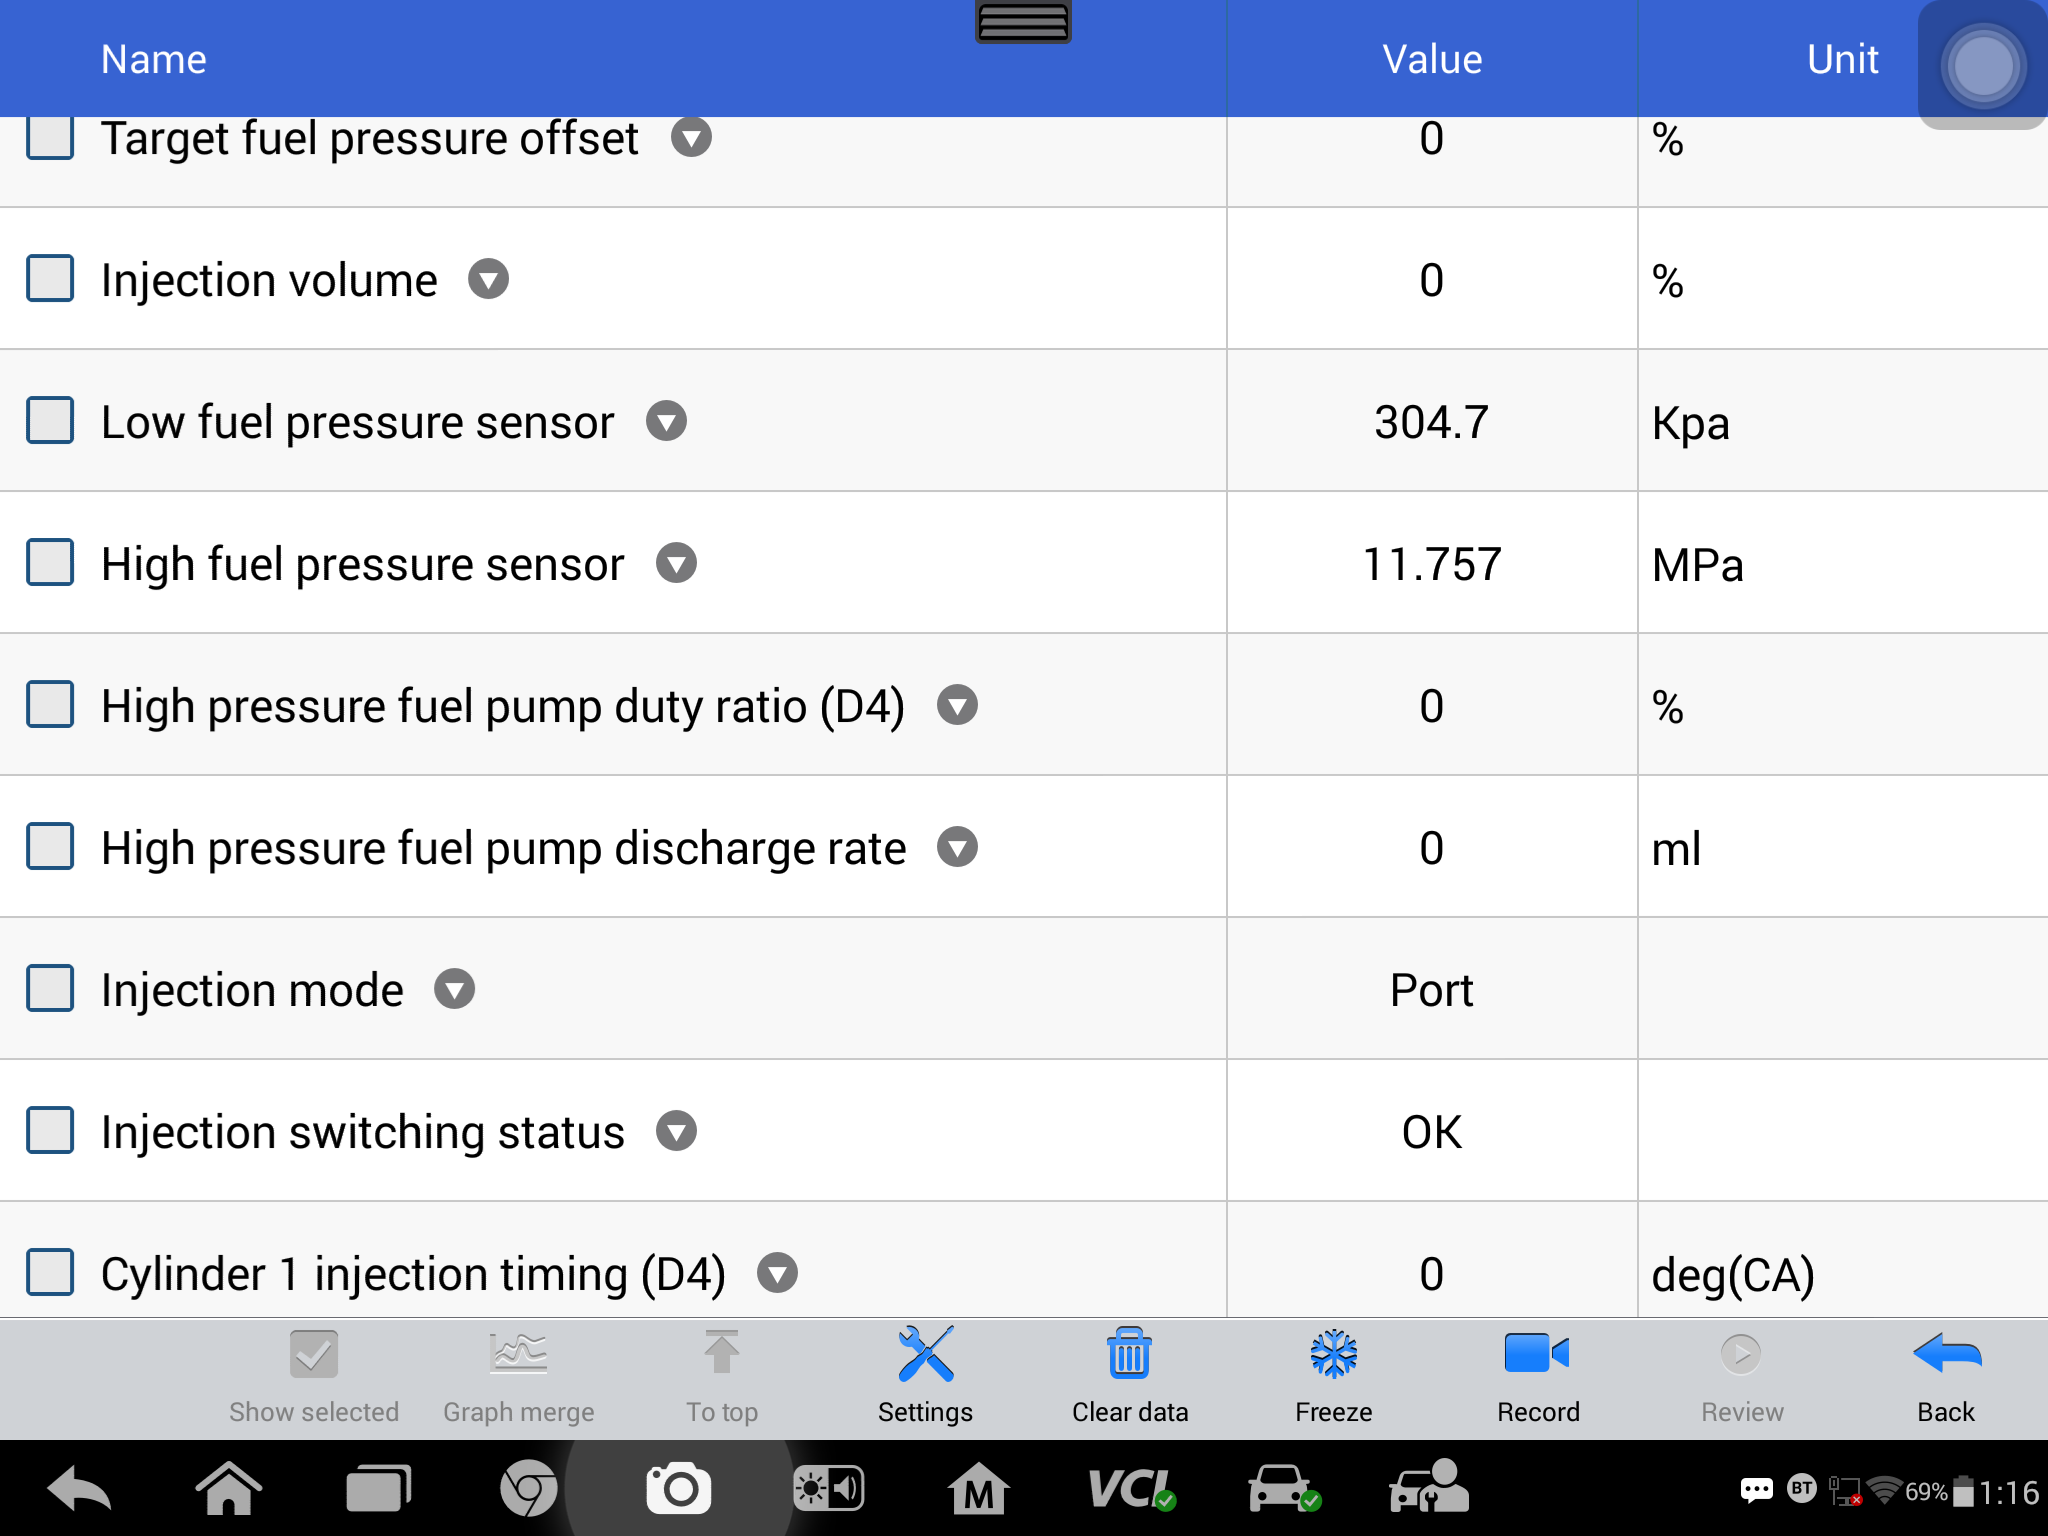
Task: Tap the Show selected checkmark icon
Action: tap(314, 1377)
